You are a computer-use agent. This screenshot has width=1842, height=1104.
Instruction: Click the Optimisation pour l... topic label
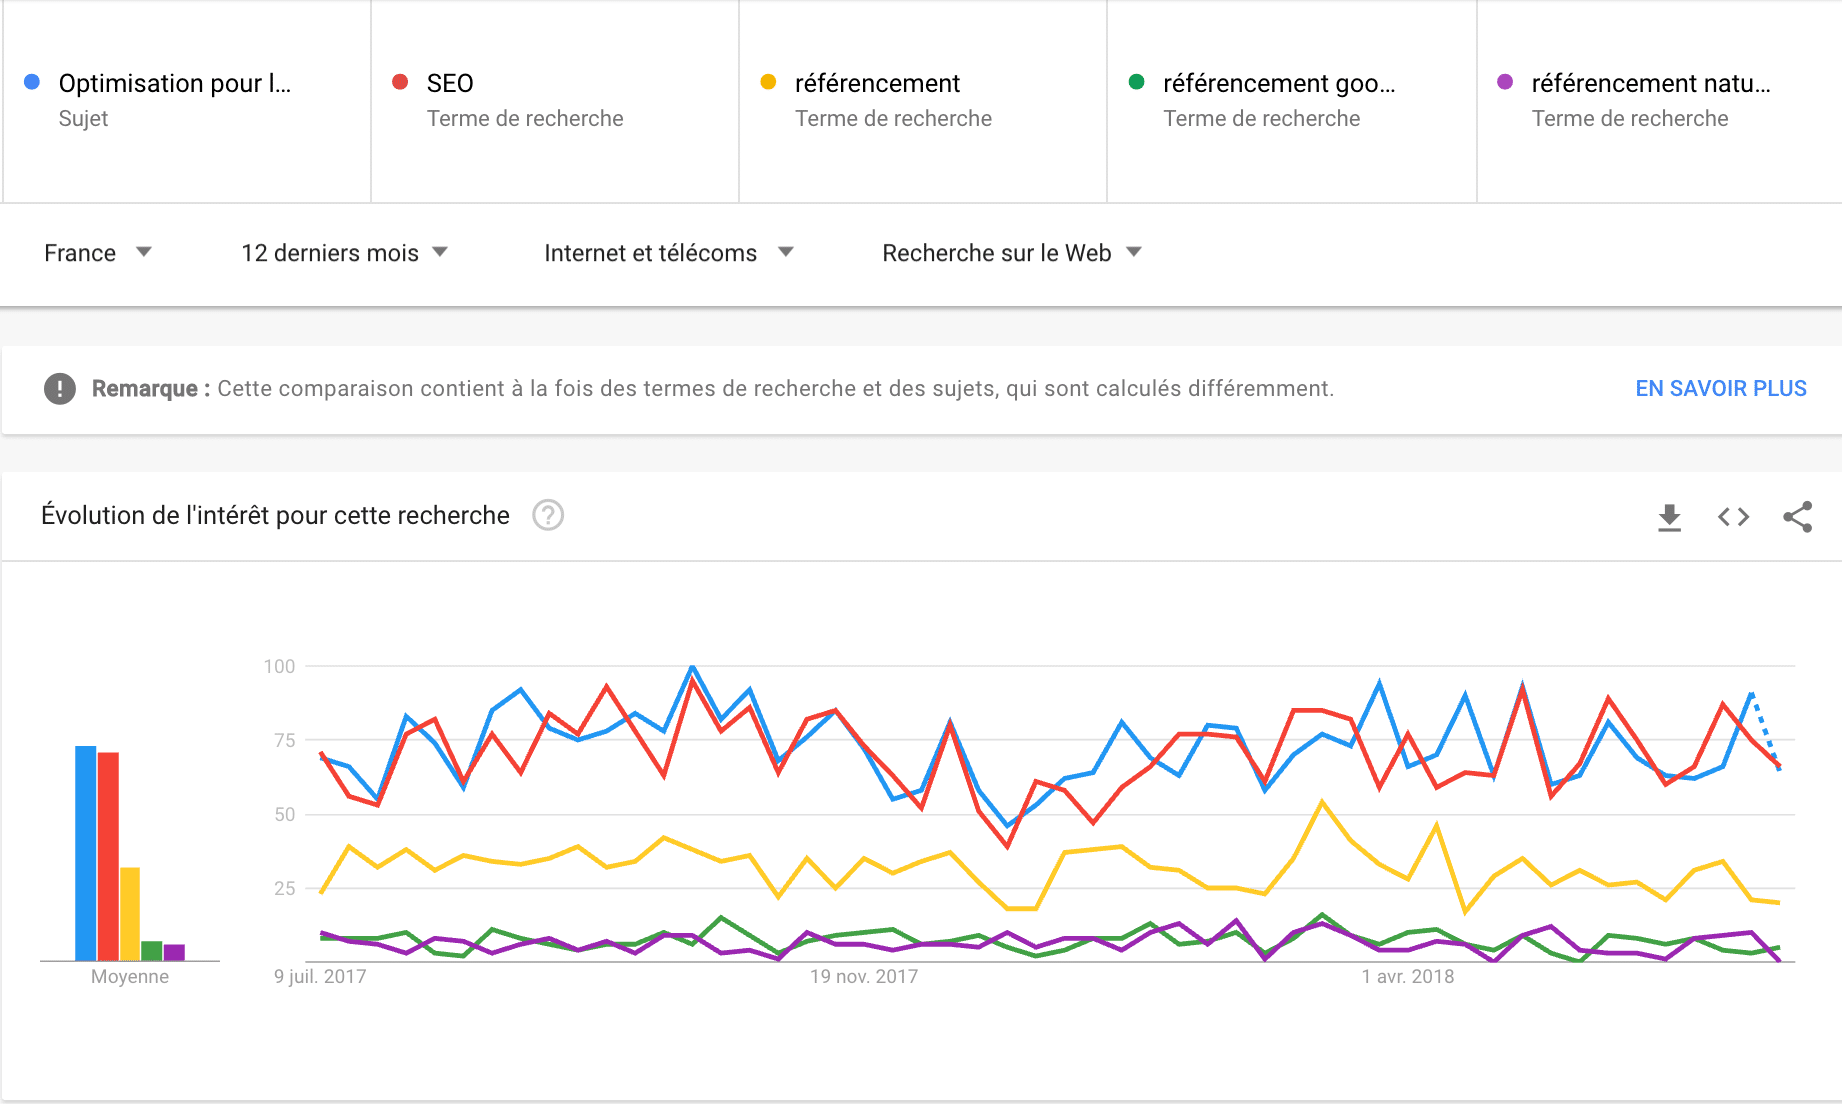(x=175, y=83)
